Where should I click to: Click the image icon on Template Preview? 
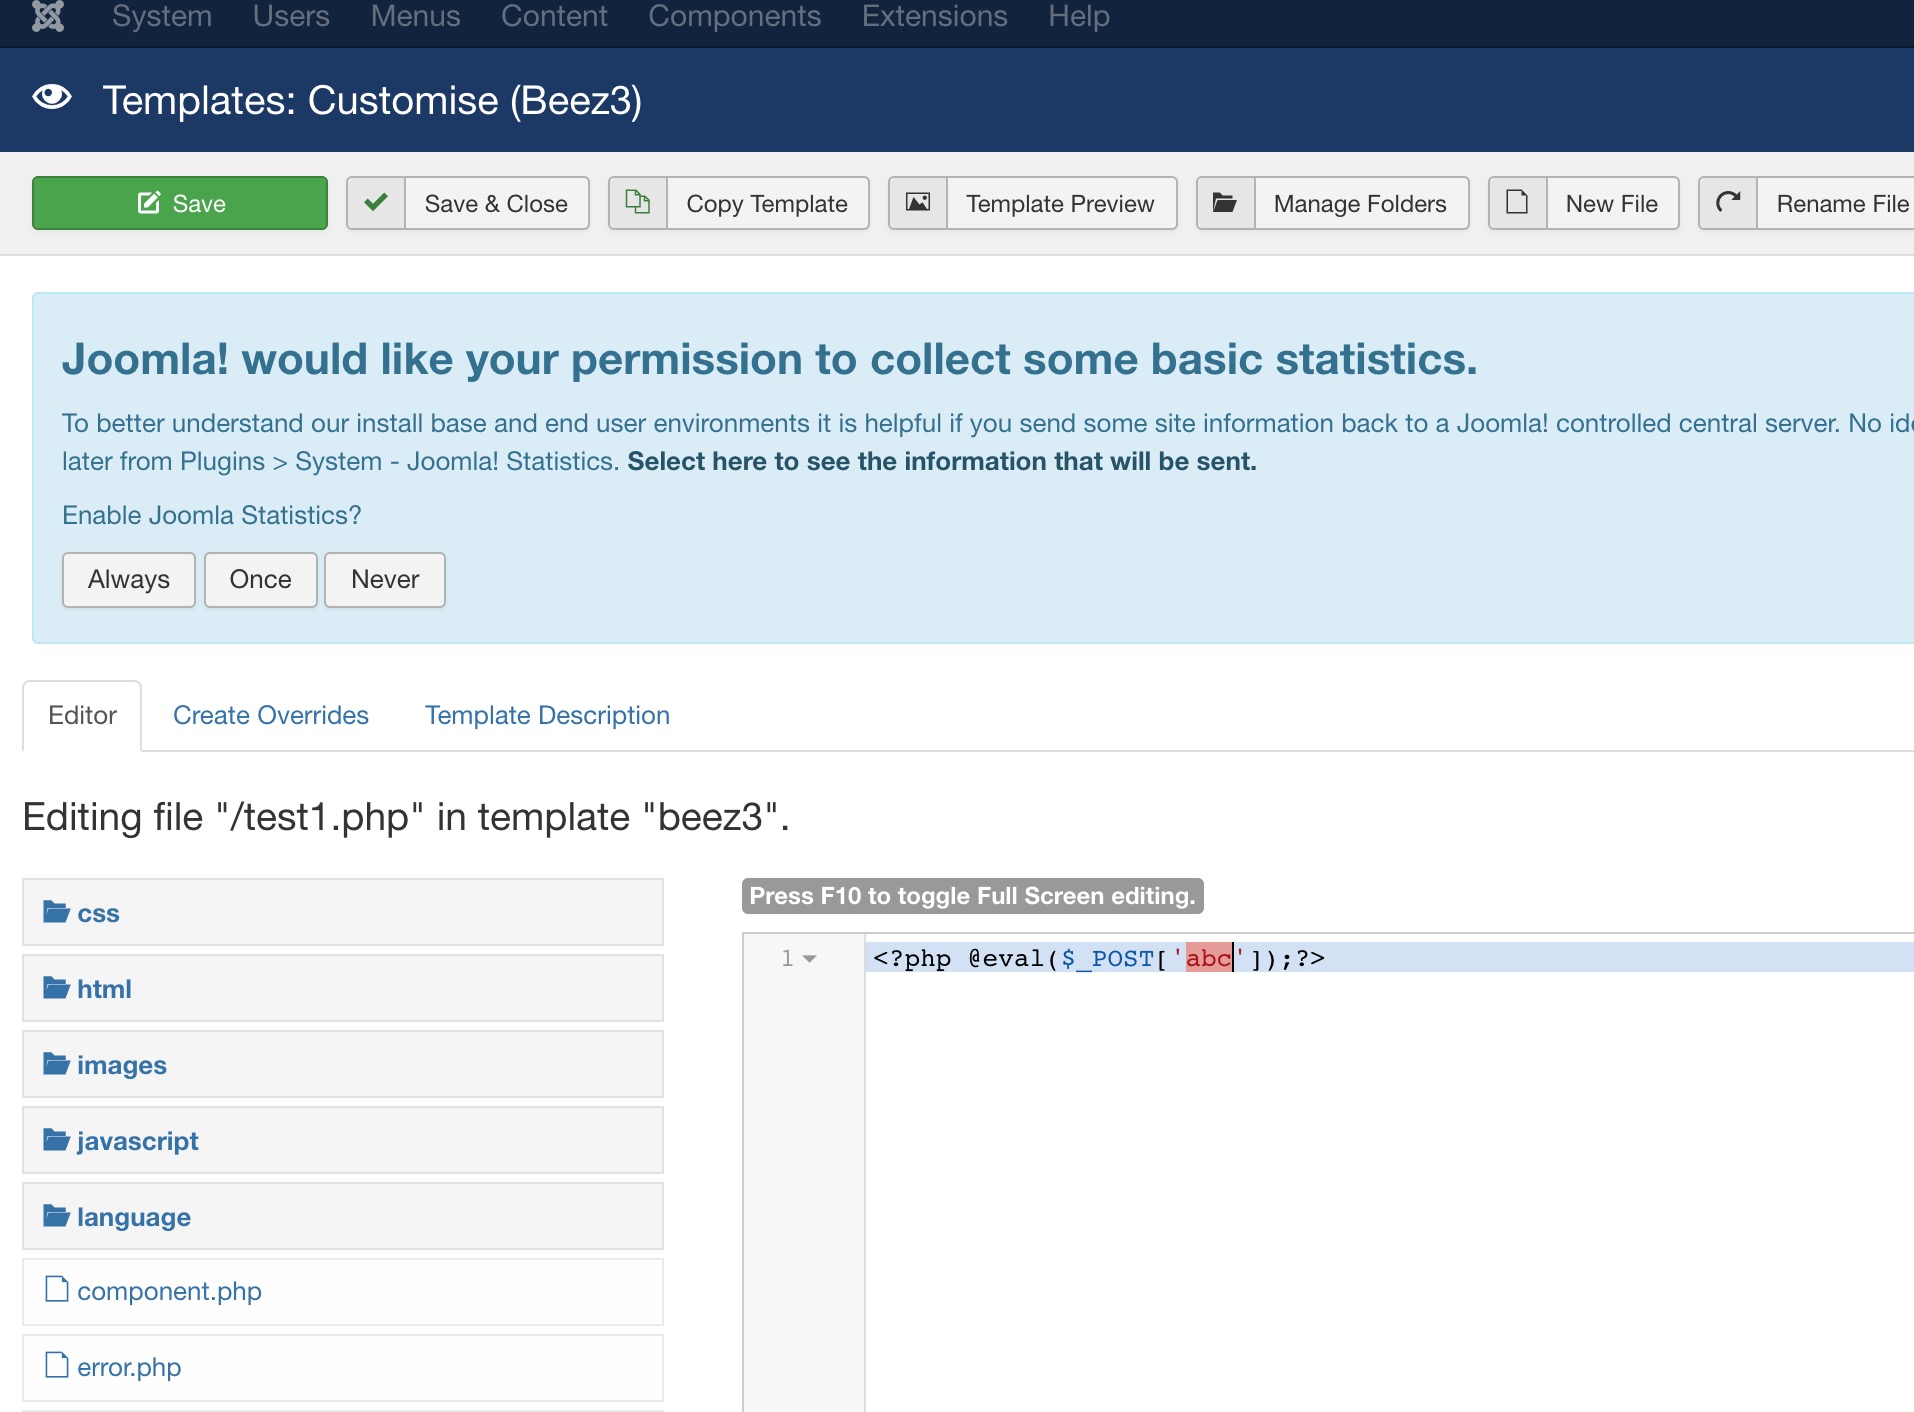pos(918,203)
